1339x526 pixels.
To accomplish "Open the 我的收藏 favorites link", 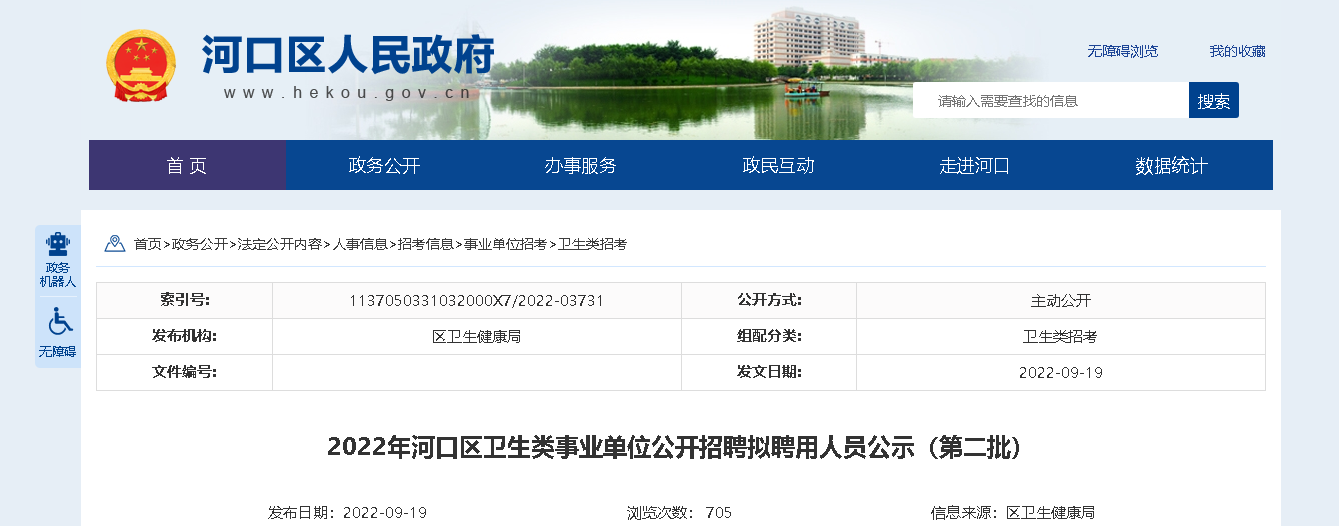I will (1237, 51).
